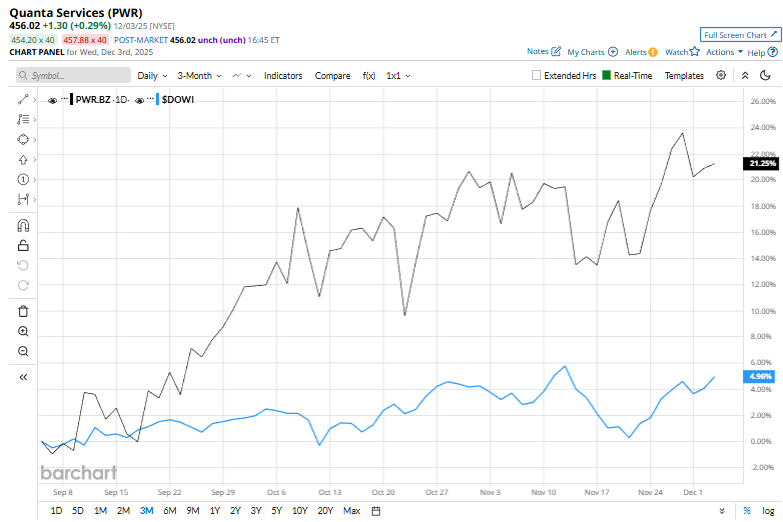Select the 5Y time range
The width and height of the screenshot is (783, 522).
click(x=277, y=511)
